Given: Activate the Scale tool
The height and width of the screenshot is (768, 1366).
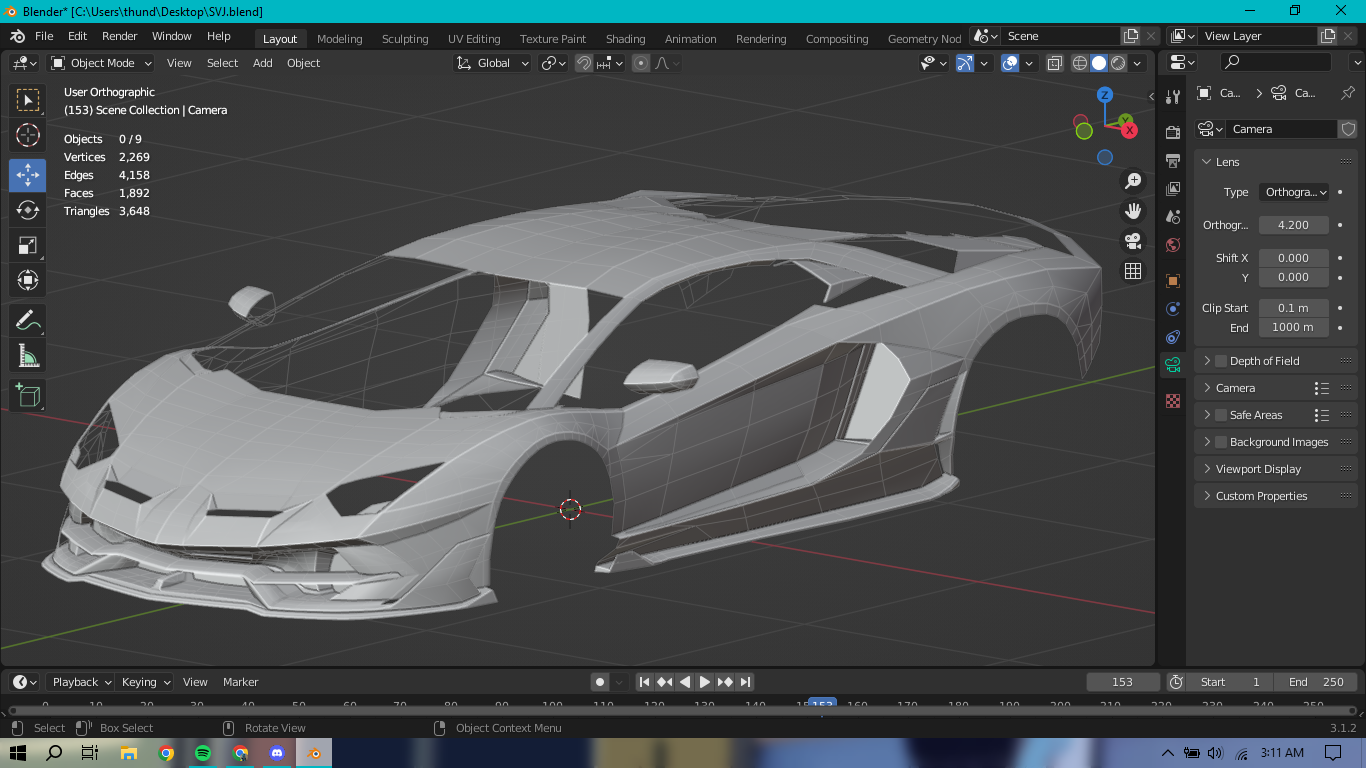Looking at the screenshot, I should coord(28,245).
